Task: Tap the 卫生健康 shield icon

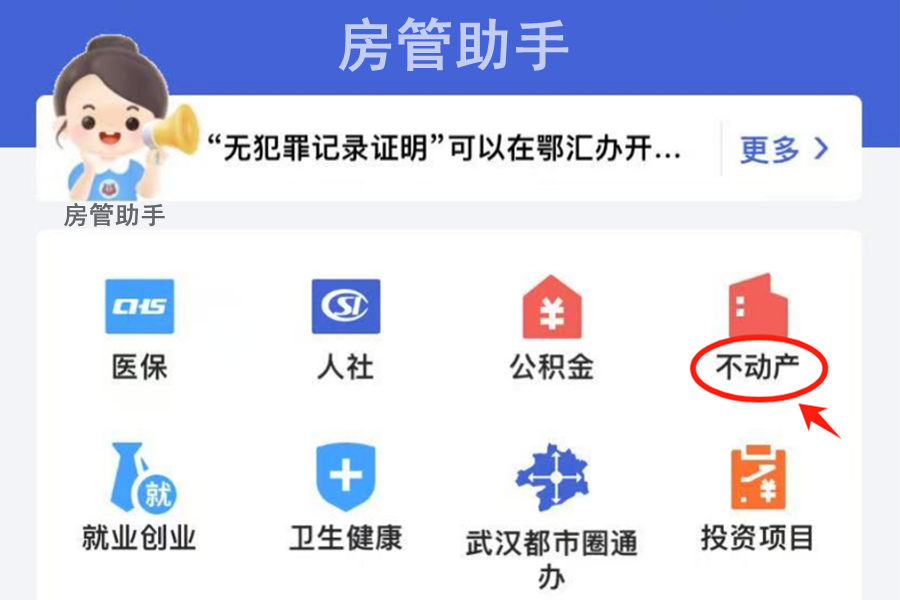Action: pos(346,477)
